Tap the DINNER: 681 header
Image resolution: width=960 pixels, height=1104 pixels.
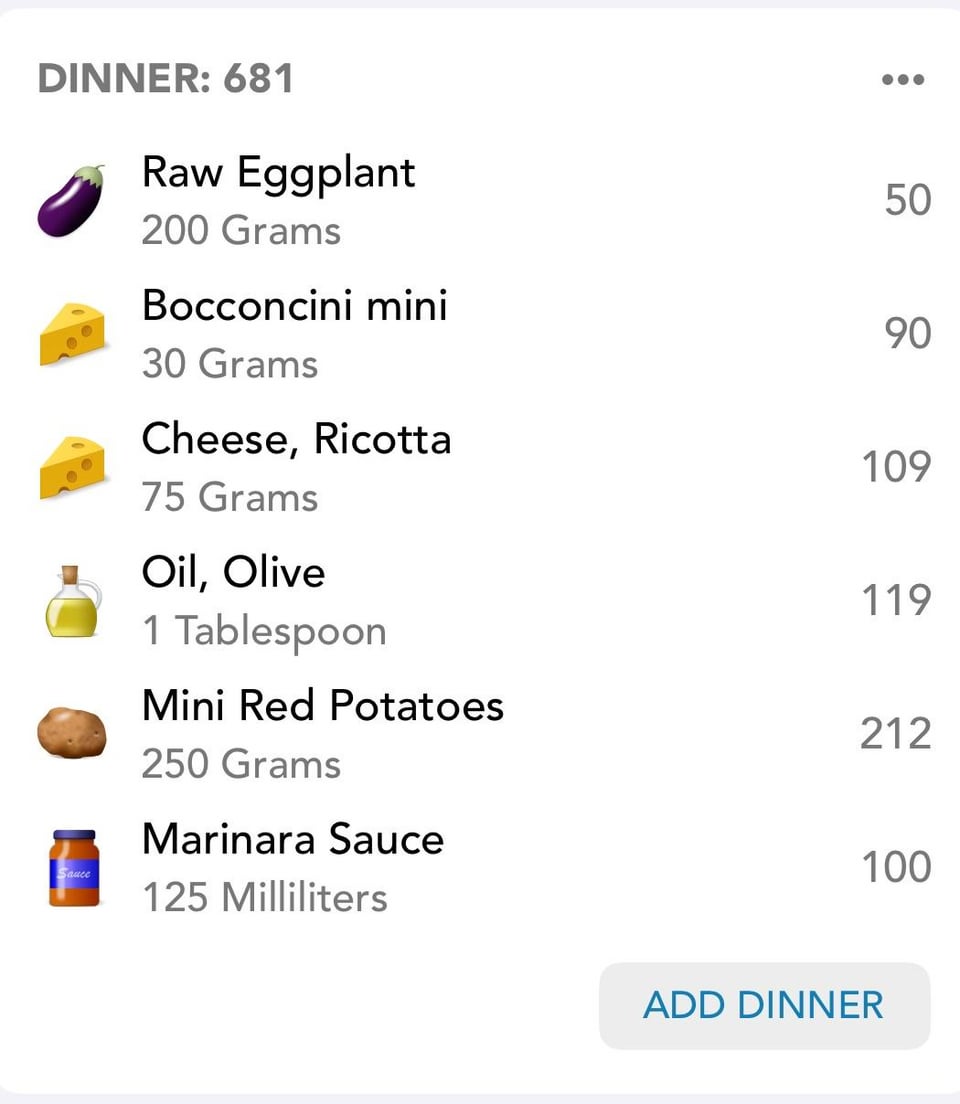click(x=166, y=78)
